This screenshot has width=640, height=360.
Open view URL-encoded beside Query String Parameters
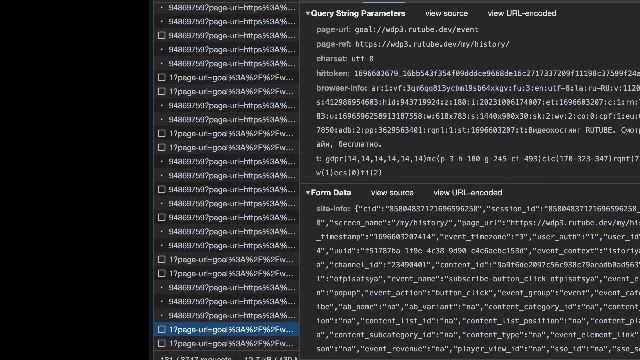point(522,13)
